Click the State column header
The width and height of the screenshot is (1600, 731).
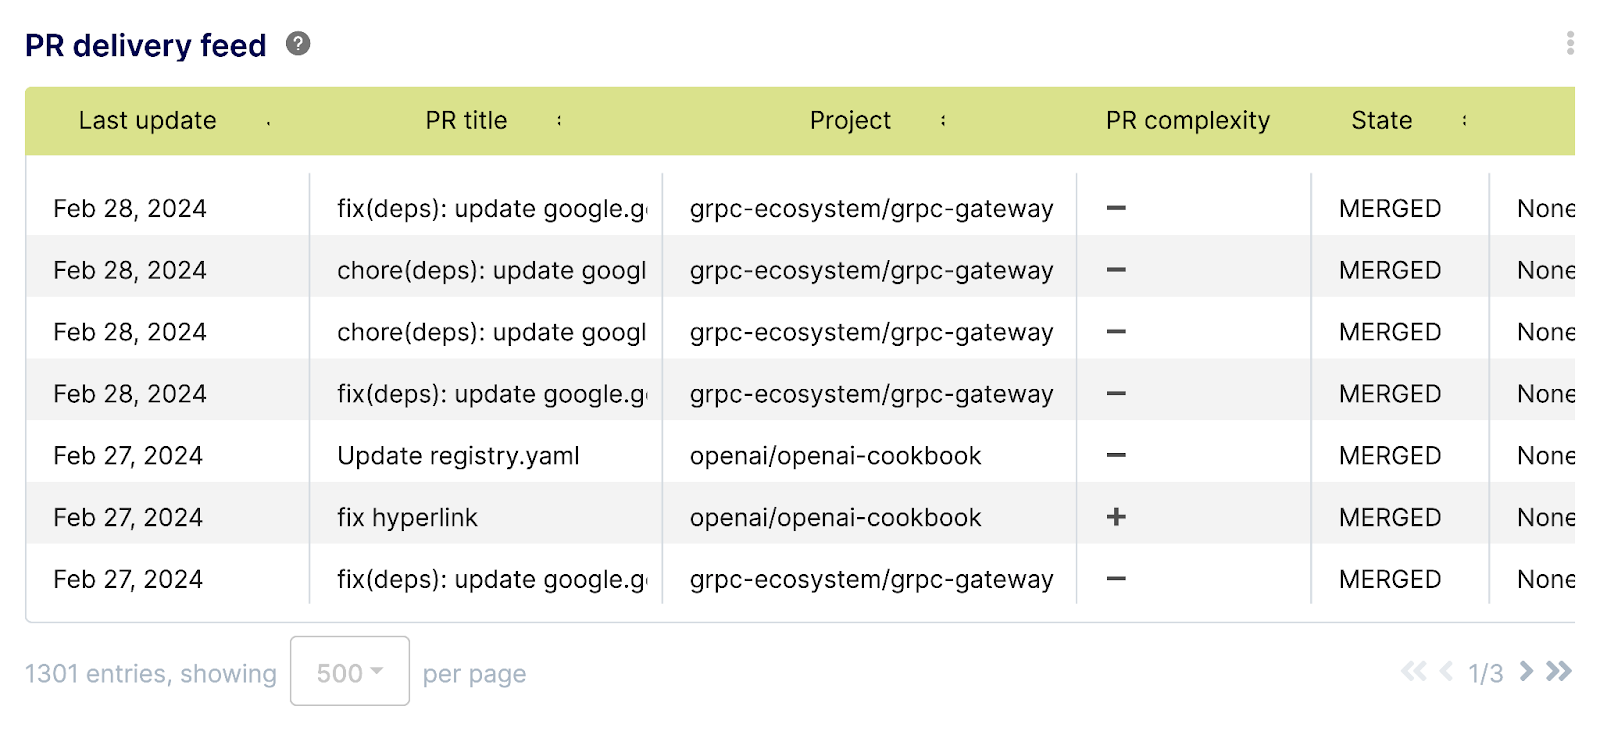pyautogui.click(x=1381, y=121)
